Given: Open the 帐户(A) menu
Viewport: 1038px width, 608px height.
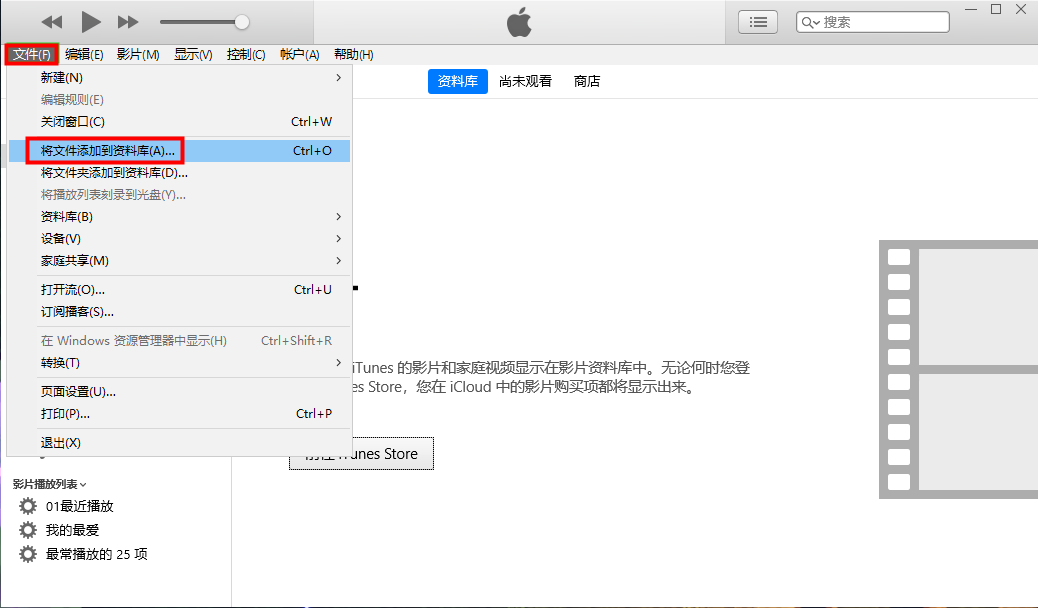Looking at the screenshot, I should [299, 54].
